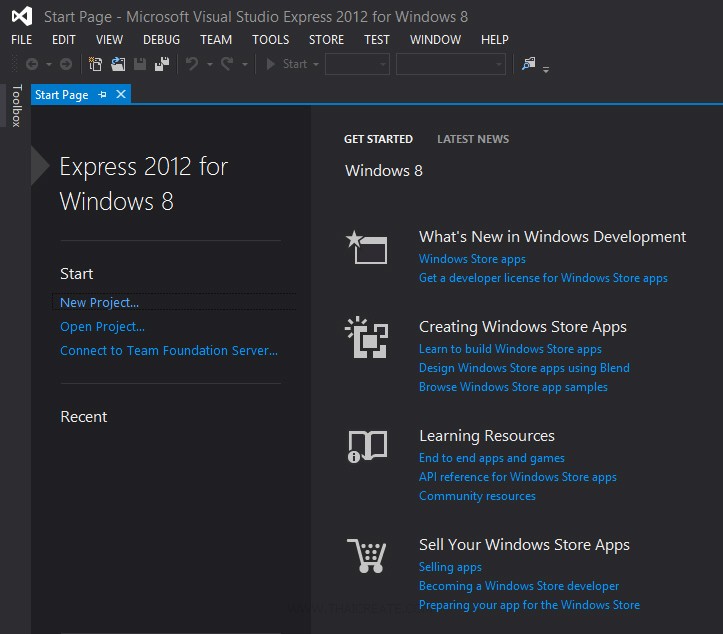Click the Save All toolbar icon

pyautogui.click(x=162, y=64)
